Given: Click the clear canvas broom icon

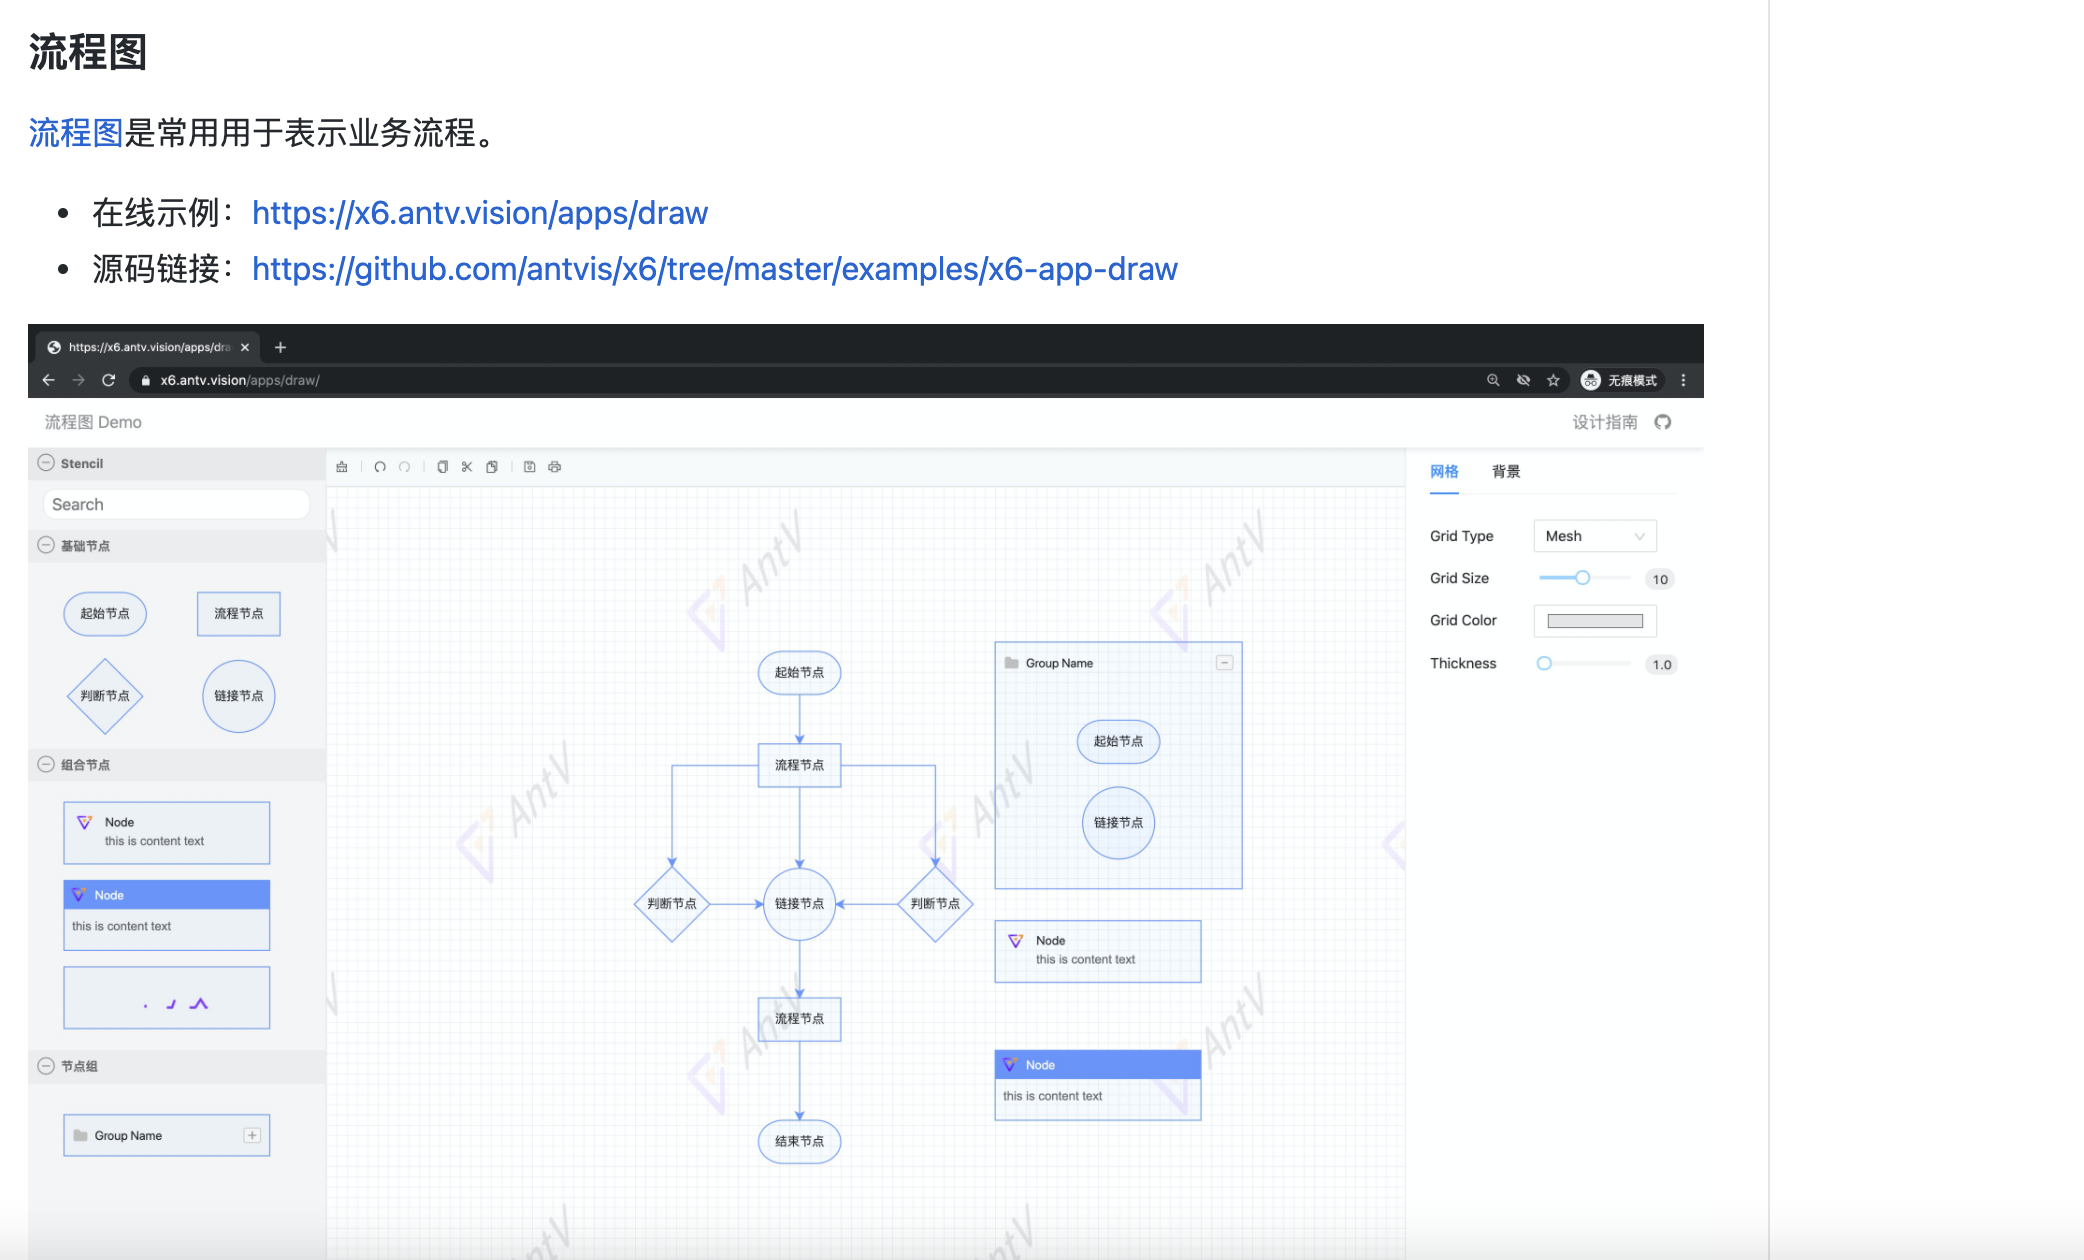Looking at the screenshot, I should [x=342, y=467].
